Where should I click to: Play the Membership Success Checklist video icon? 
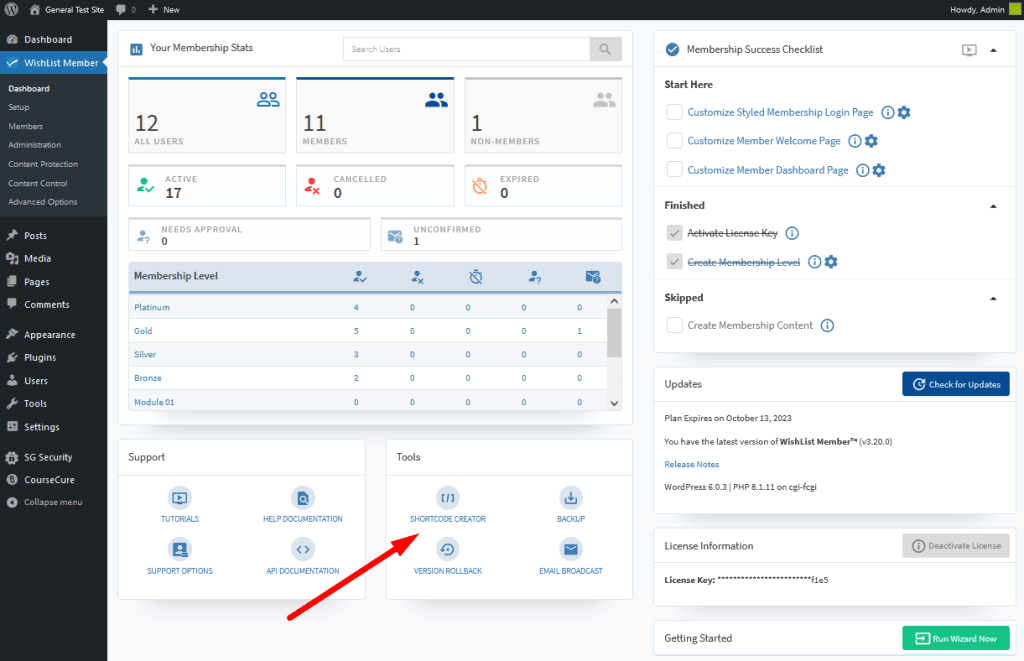[x=969, y=50]
